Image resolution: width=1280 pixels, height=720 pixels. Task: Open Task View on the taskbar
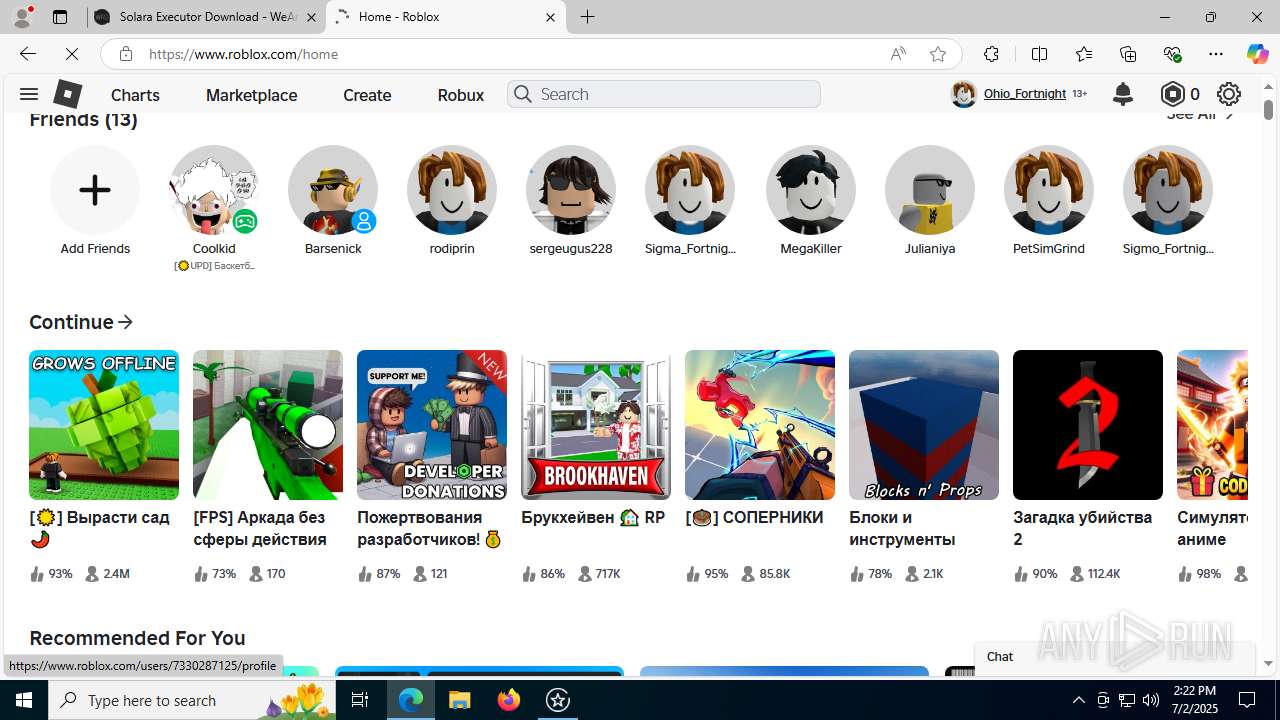(x=361, y=700)
